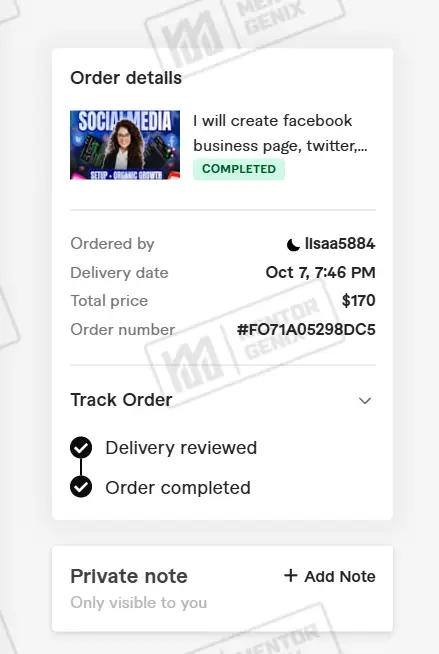Image resolution: width=439 pixels, height=654 pixels.
Task: Open the social media gig thumbnail
Action: (x=125, y=145)
